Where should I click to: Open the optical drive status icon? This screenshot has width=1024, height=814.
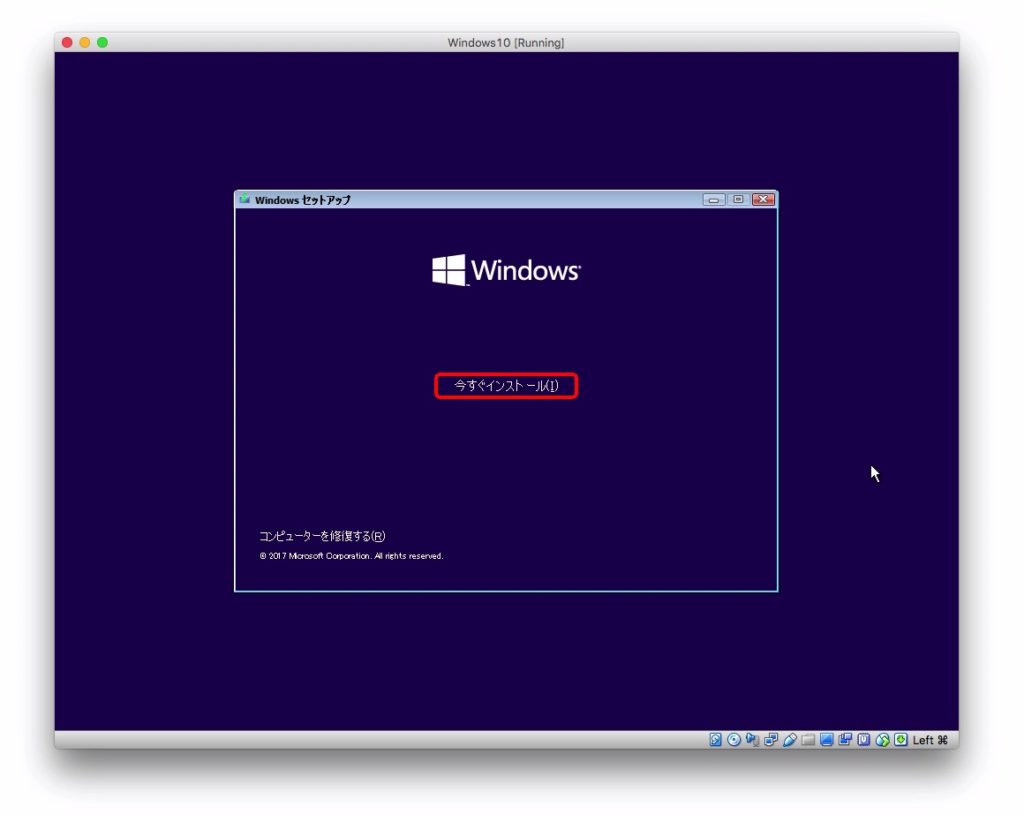734,740
